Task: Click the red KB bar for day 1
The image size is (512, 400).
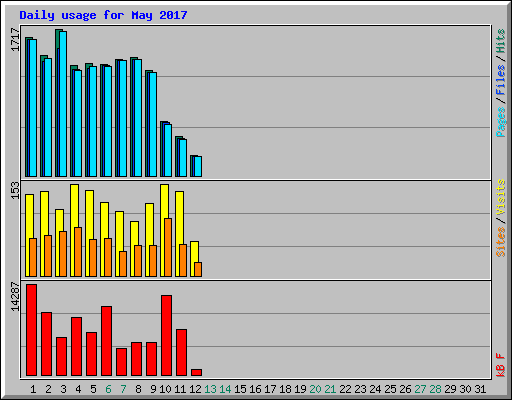Action: pos(31,330)
